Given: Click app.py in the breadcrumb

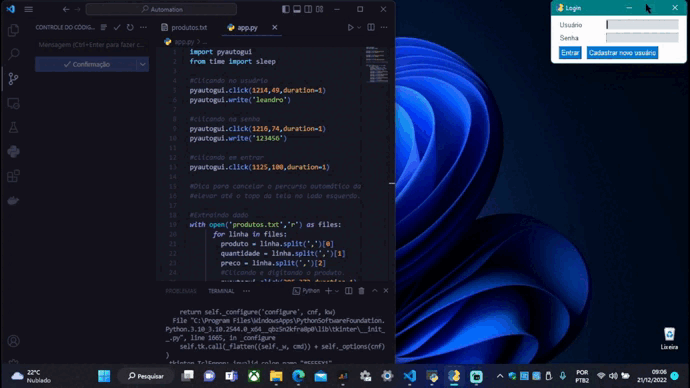Looking at the screenshot, I should click(x=184, y=42).
